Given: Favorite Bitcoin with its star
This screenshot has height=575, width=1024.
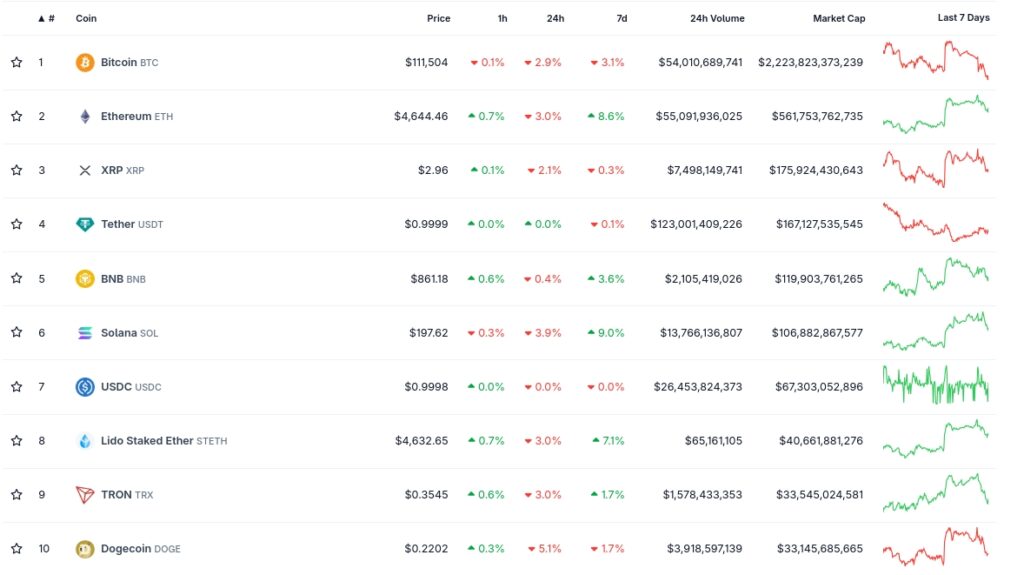Looking at the screenshot, I should pos(16,63).
